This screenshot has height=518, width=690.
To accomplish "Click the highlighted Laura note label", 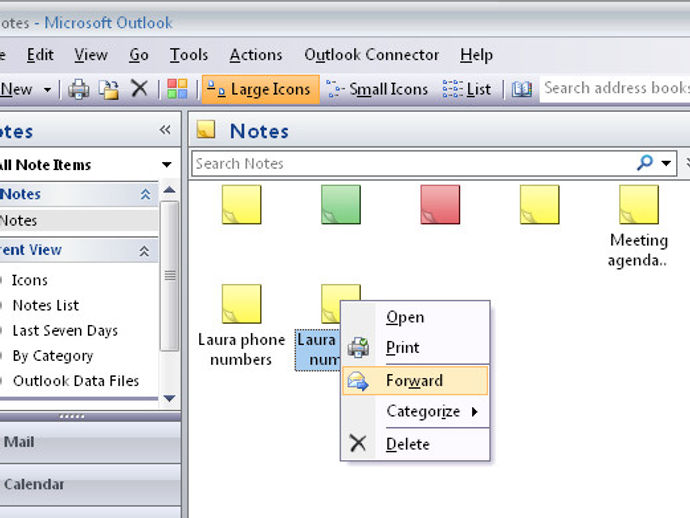I will [318, 350].
